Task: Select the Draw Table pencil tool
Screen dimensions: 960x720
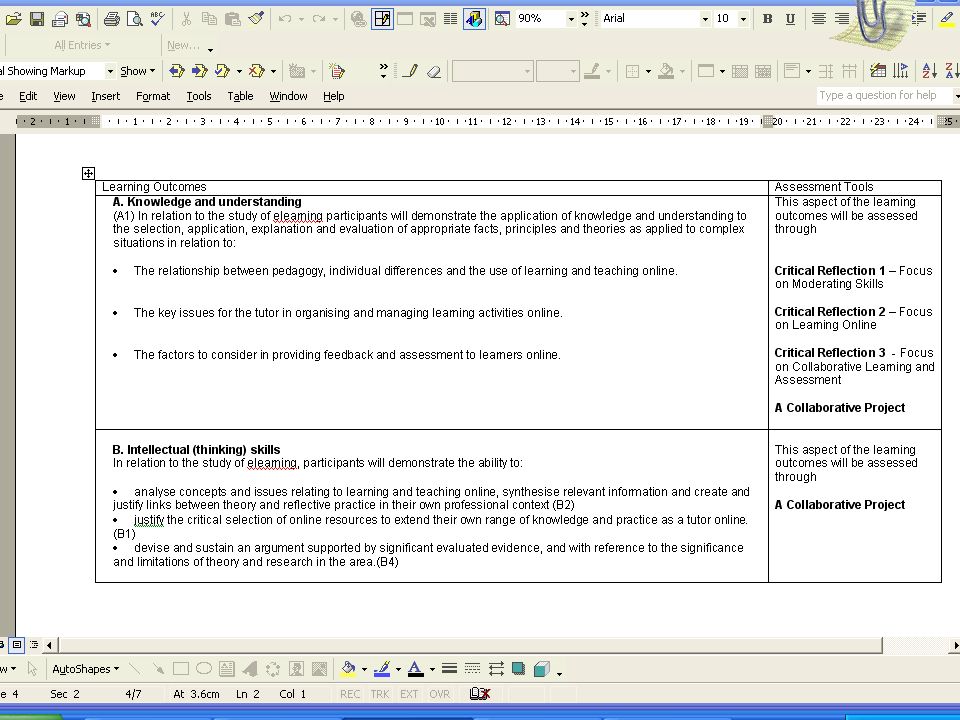Action: tap(410, 71)
